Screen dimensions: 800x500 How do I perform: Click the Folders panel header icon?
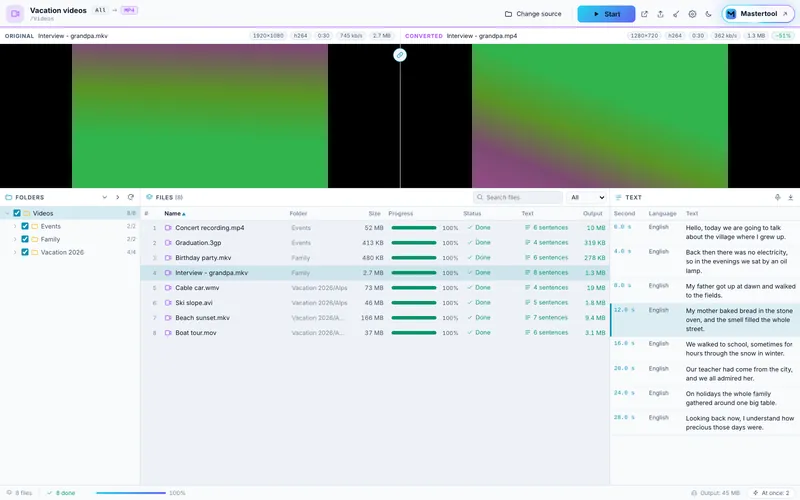click(x=8, y=197)
